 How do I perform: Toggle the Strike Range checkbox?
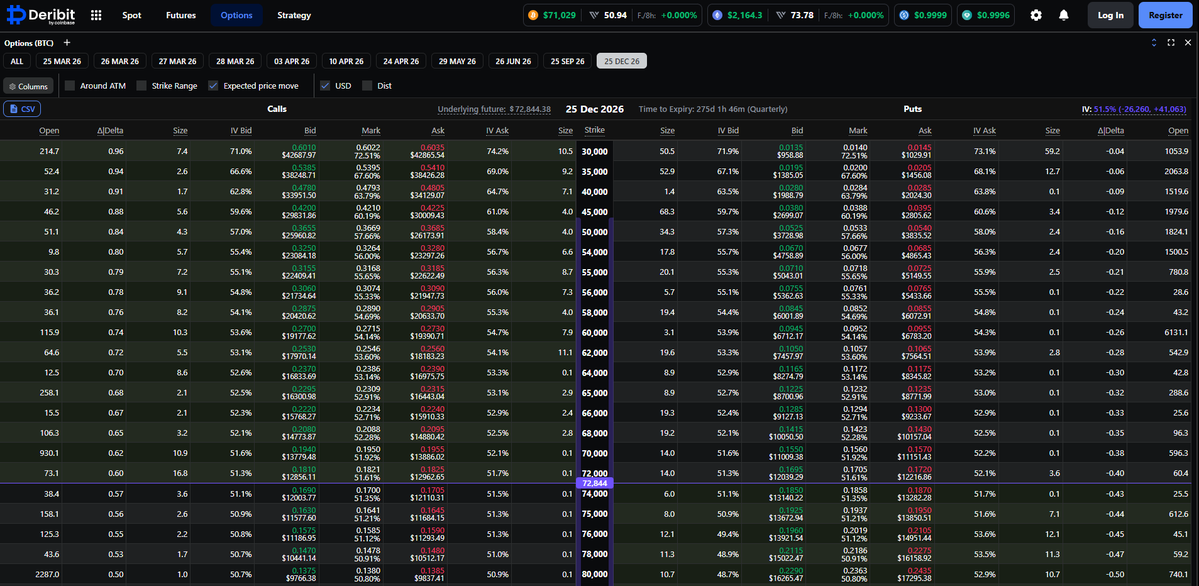click(x=141, y=86)
